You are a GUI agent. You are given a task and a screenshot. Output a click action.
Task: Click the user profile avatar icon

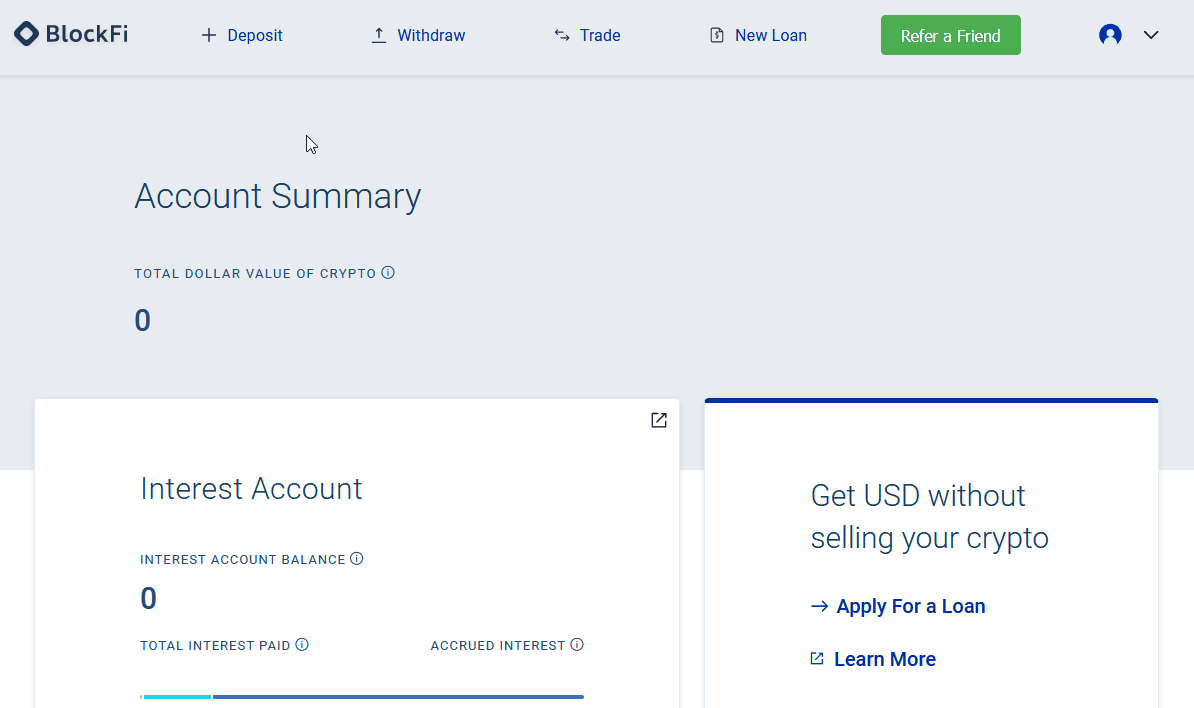click(1110, 35)
